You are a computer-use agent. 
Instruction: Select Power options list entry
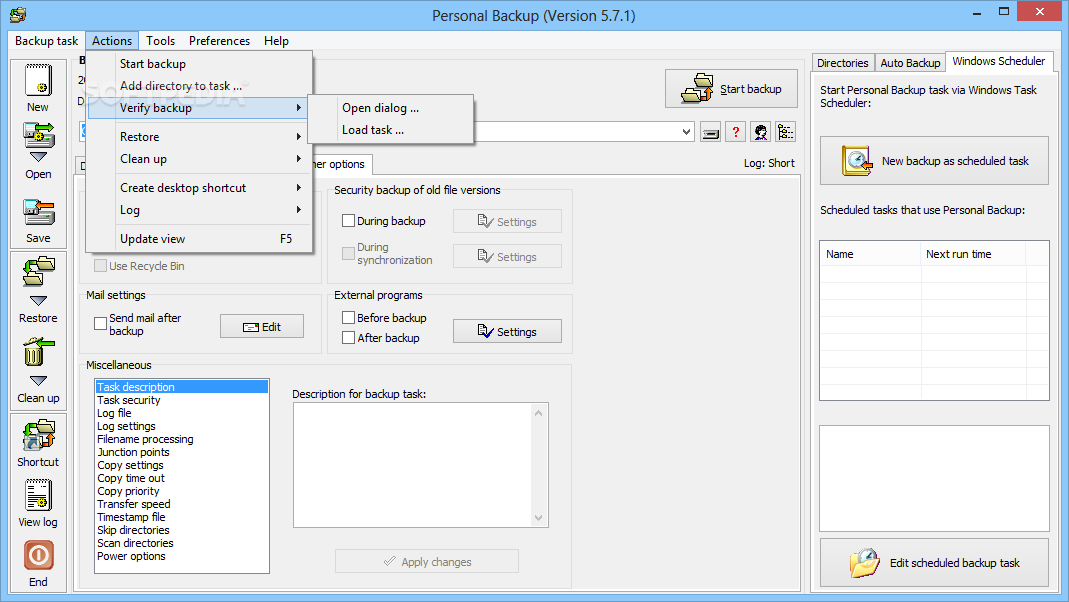click(x=182, y=556)
